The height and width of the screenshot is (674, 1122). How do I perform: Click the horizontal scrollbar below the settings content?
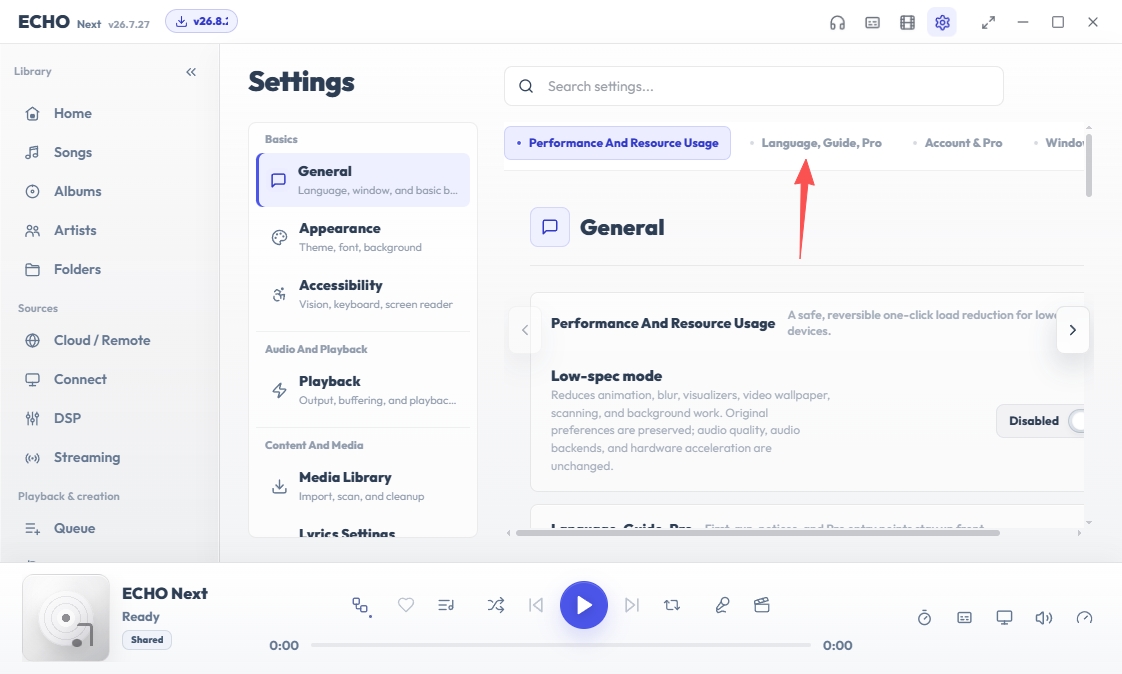[x=758, y=532]
